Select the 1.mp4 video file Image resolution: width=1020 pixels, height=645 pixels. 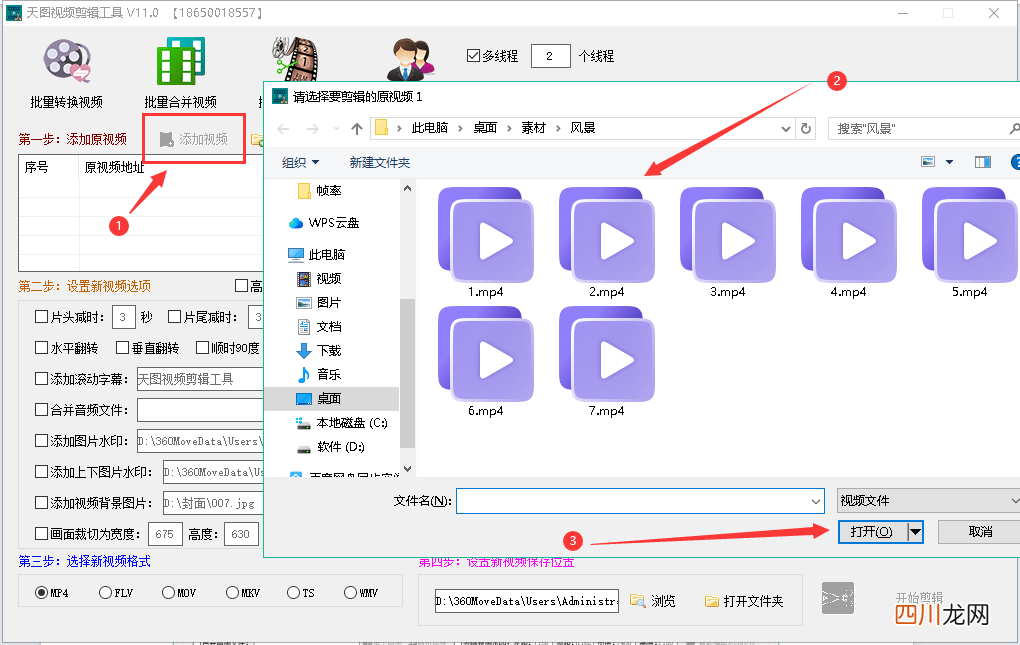[x=485, y=243]
